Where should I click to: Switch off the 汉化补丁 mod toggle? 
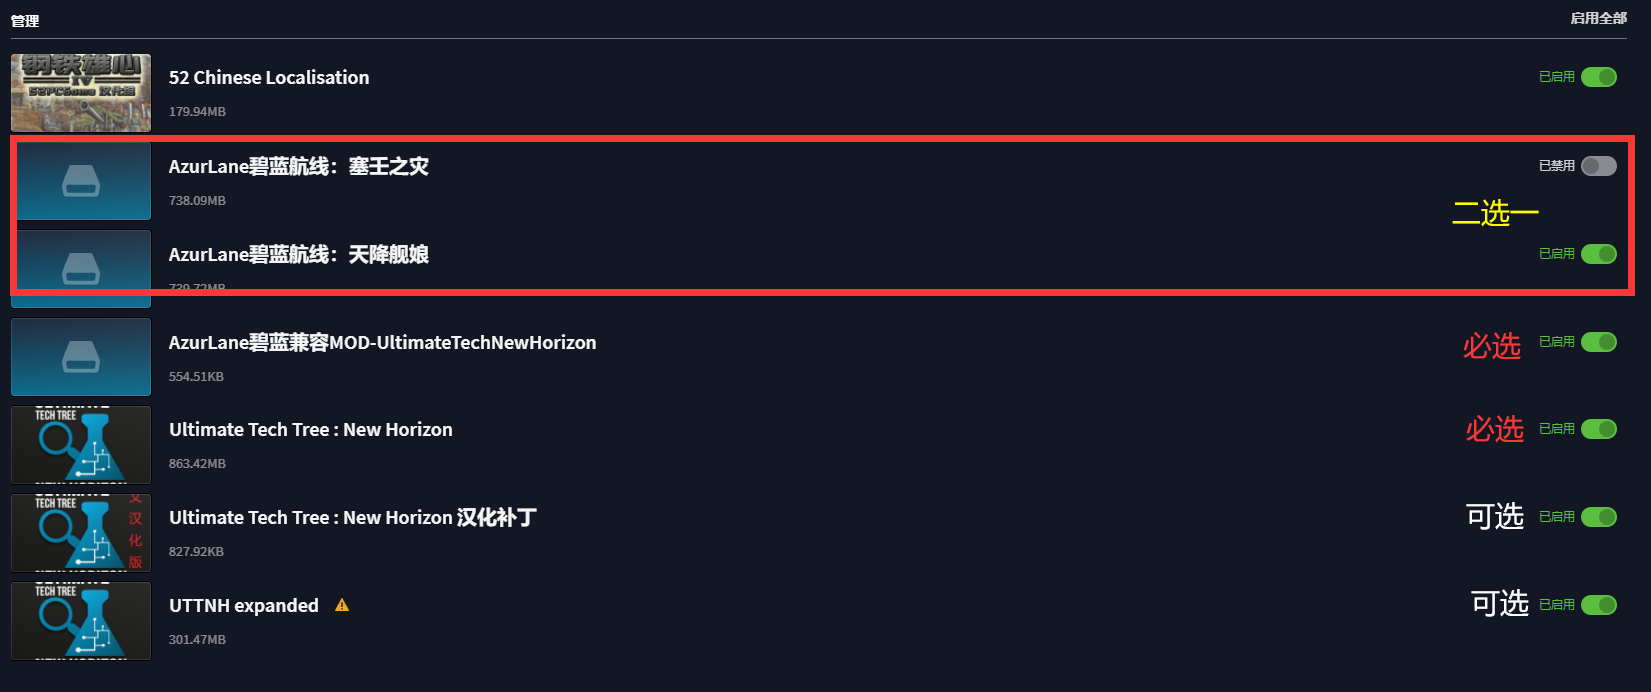pos(1598,517)
